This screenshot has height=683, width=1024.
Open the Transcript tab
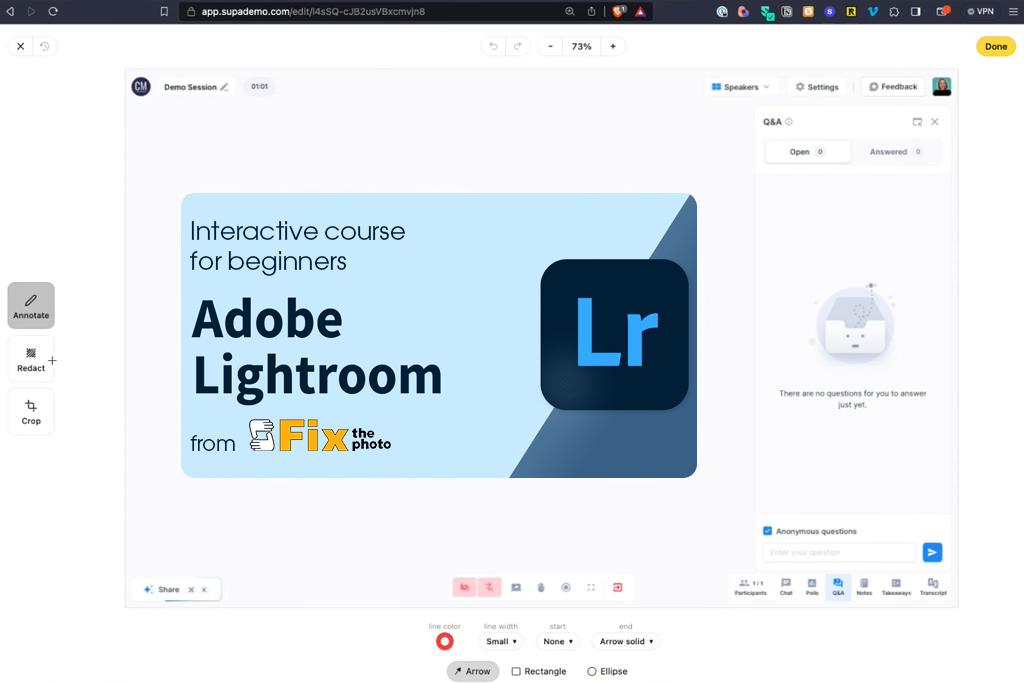933,587
